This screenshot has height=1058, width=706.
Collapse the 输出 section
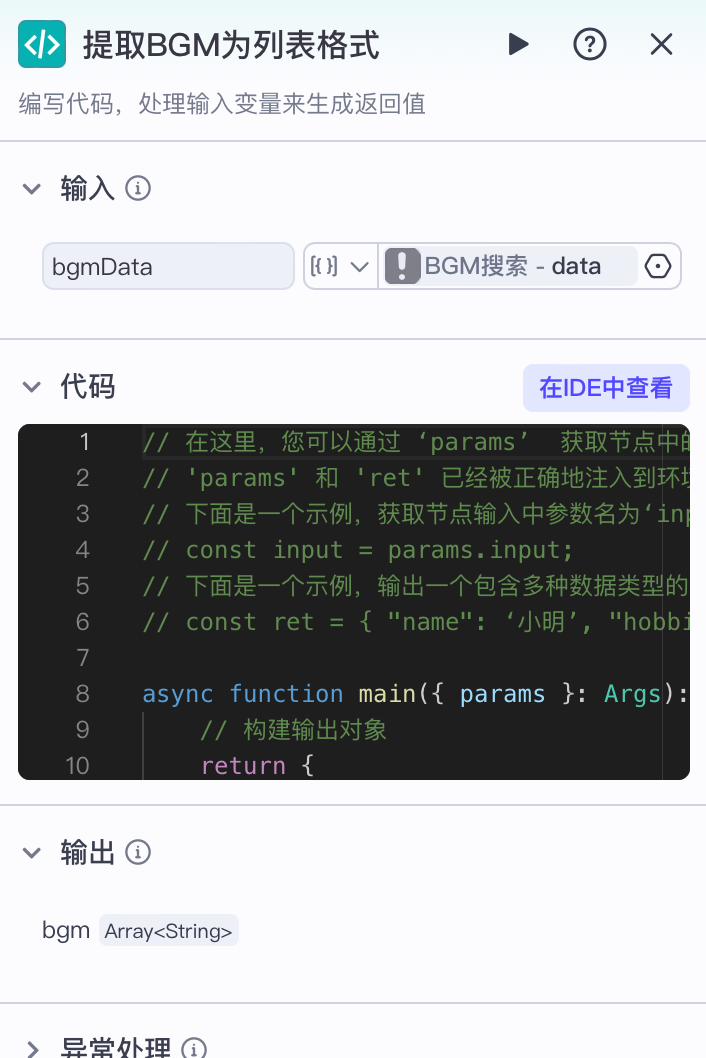pos(31,852)
